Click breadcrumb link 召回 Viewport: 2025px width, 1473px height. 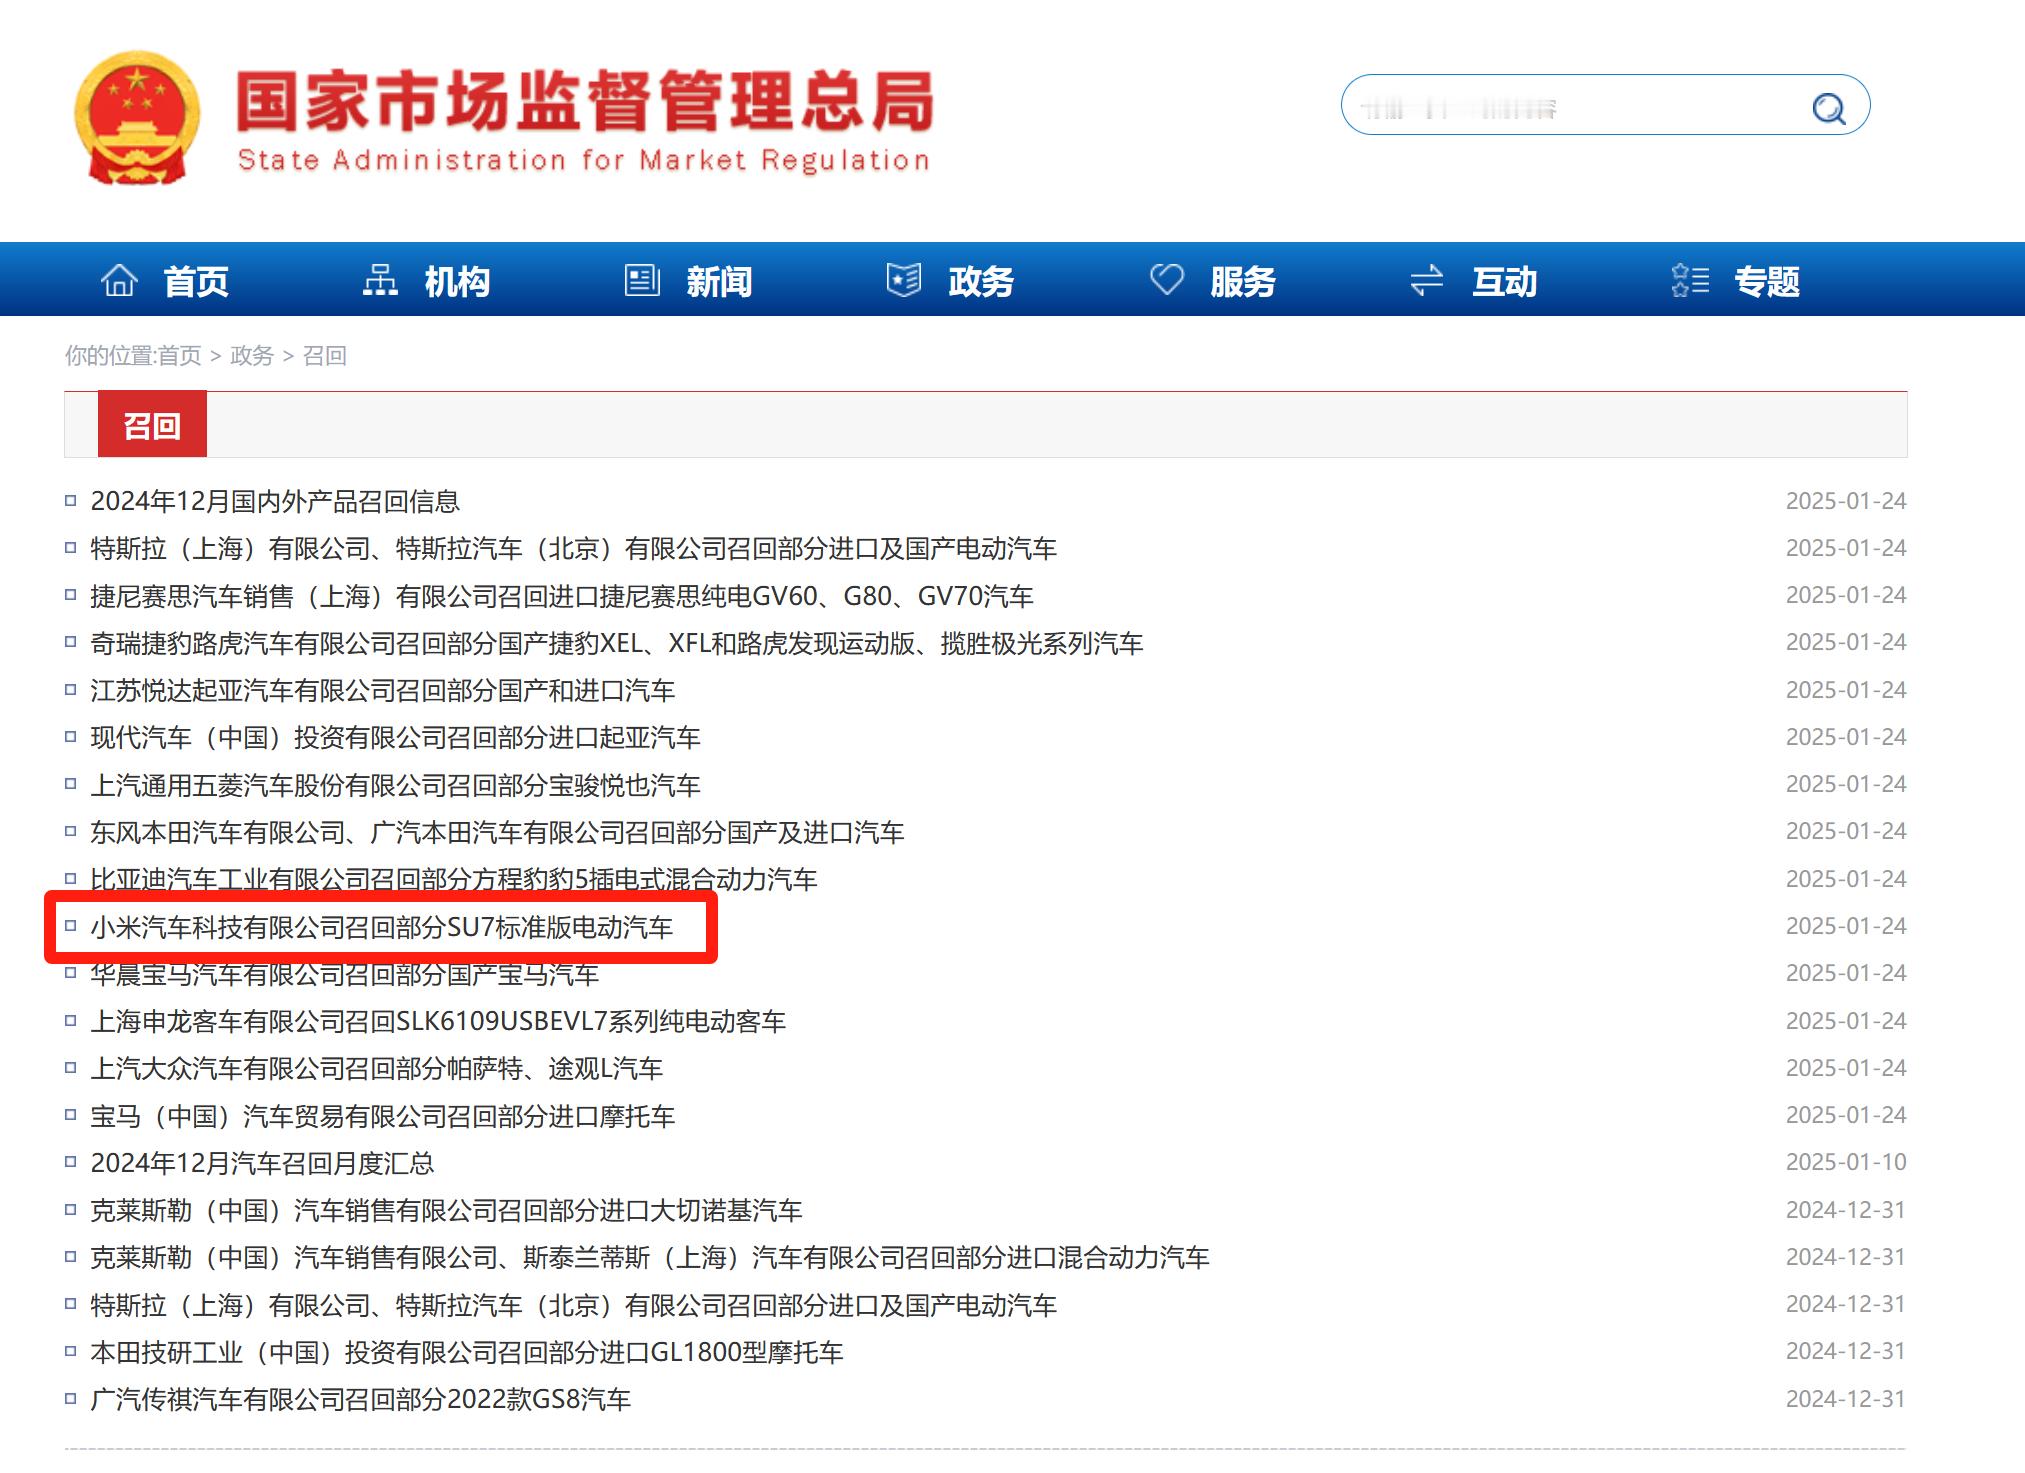325,355
